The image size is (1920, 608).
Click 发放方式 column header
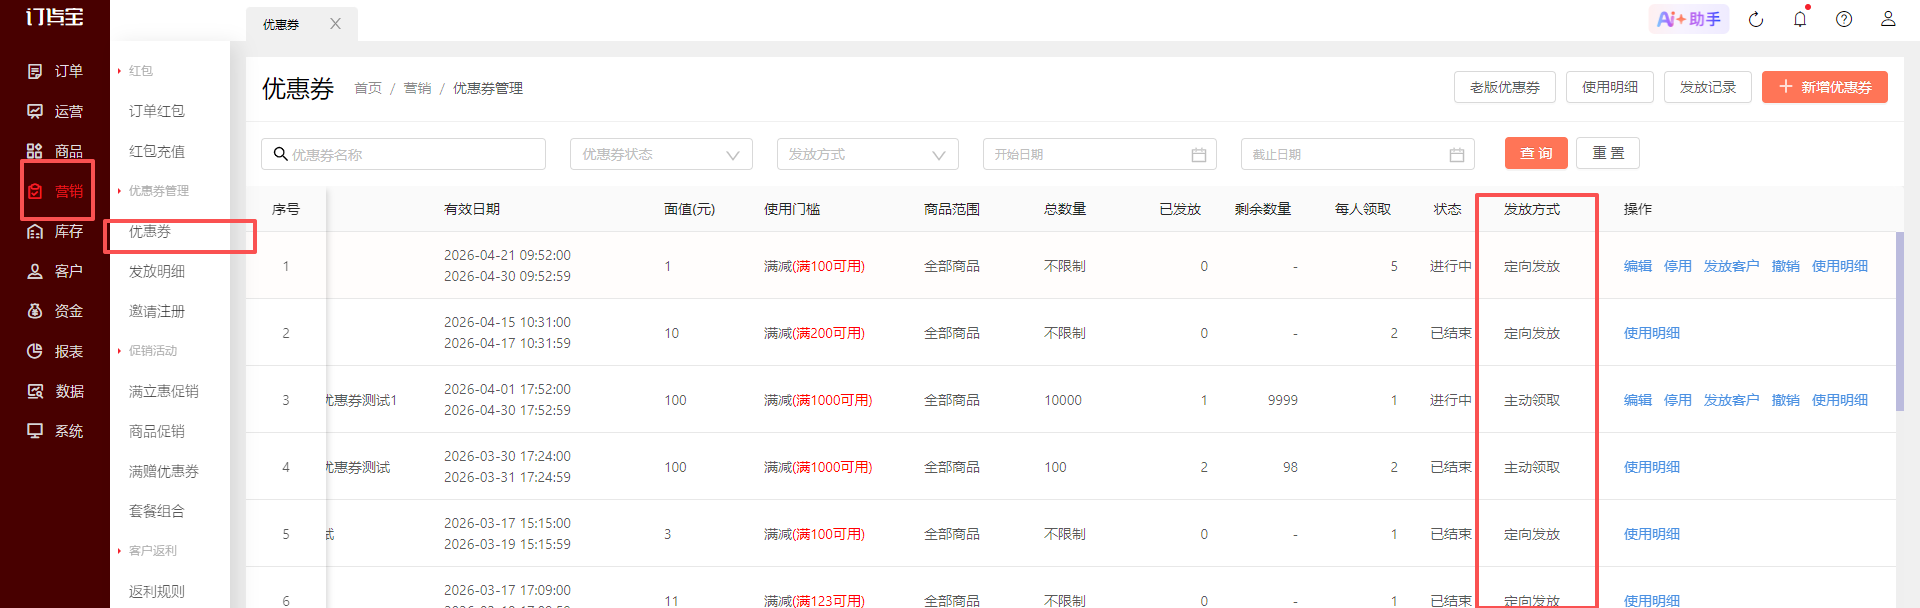(1532, 209)
